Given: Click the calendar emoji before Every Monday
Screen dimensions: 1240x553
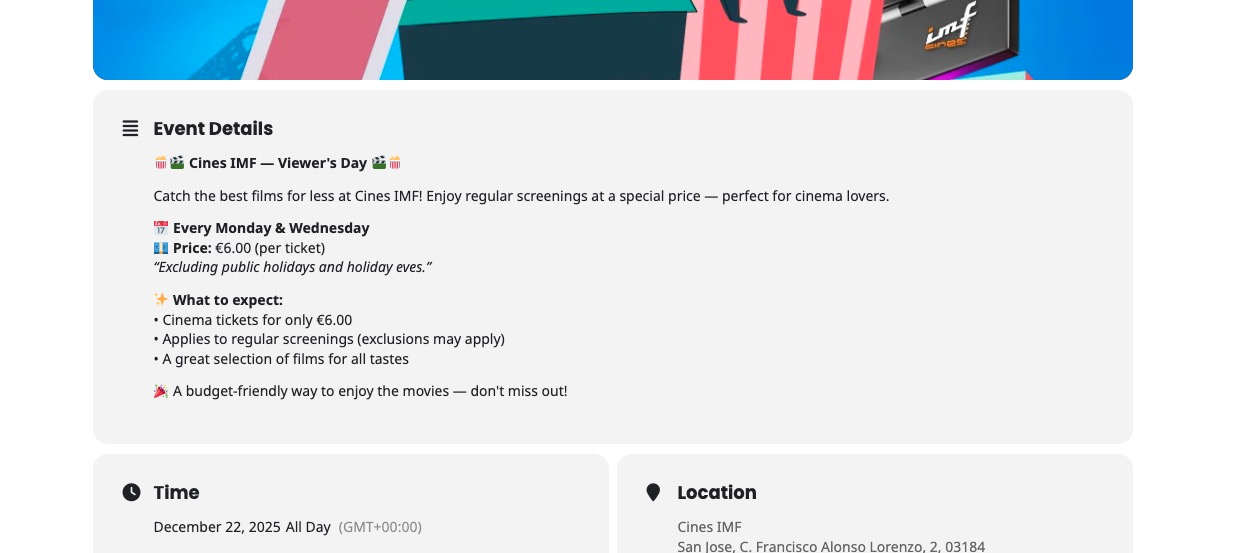Looking at the screenshot, I should pyautogui.click(x=161, y=228).
